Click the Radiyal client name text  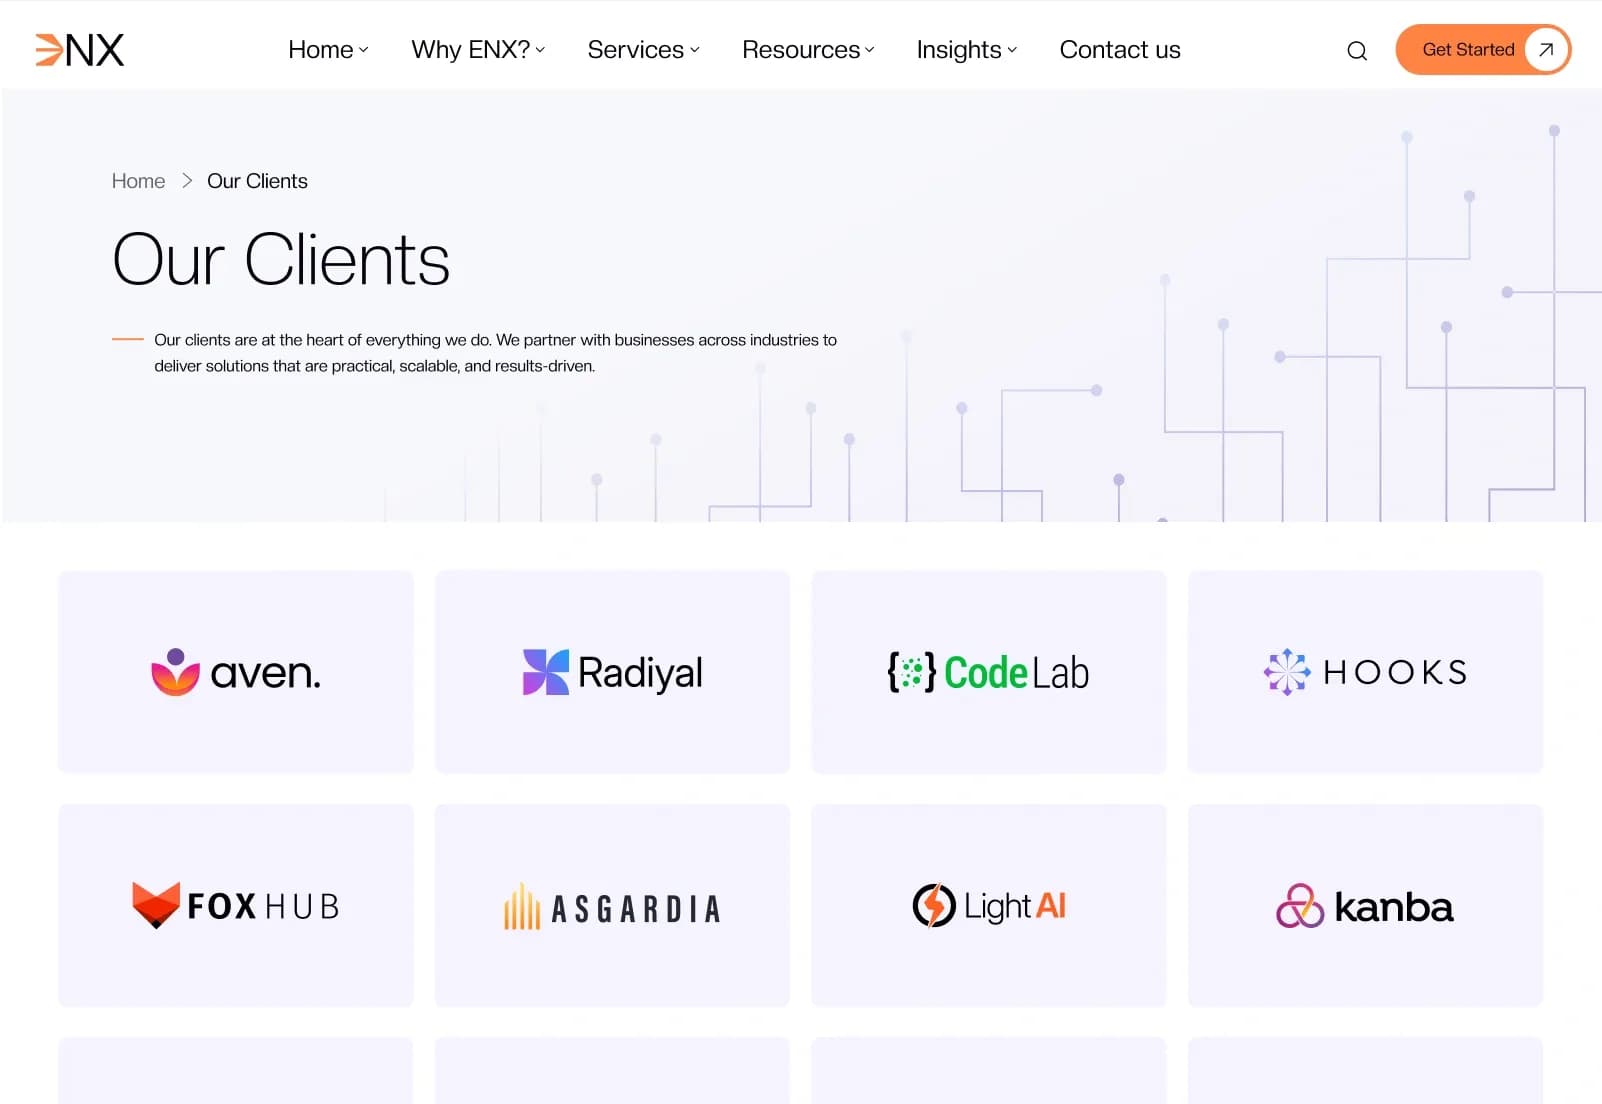(640, 673)
